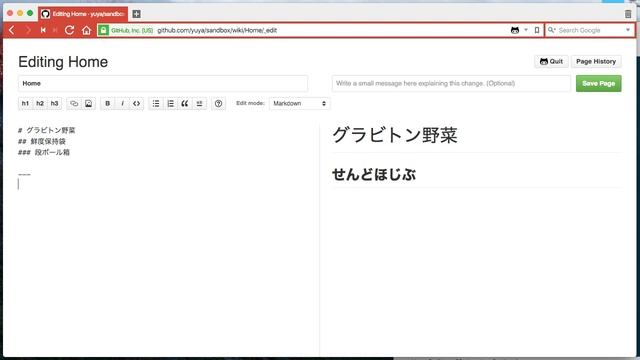Screen dimensions: 640x360
Task: Insert an h2 heading
Action: pos(40,104)
